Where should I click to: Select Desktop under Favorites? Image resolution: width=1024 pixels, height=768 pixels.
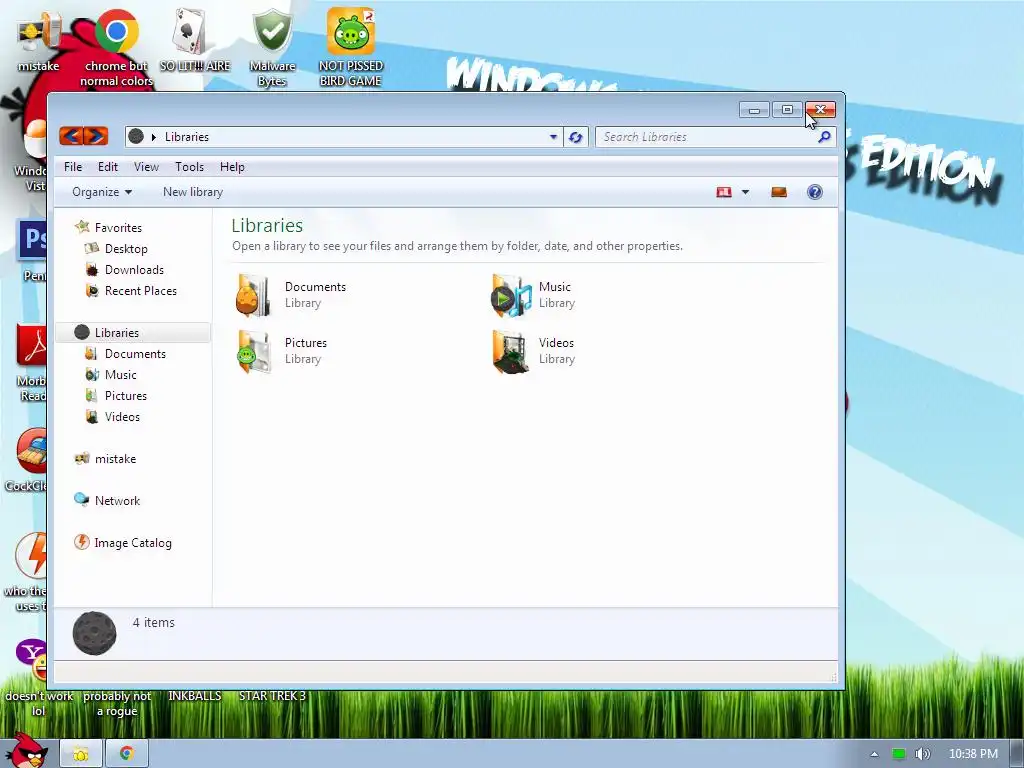click(x=126, y=249)
